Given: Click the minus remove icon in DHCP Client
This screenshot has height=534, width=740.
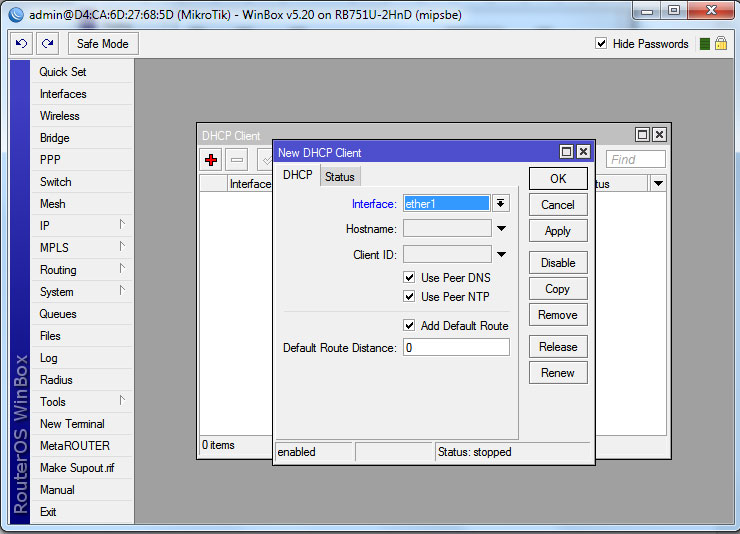Looking at the screenshot, I should click(x=237, y=160).
